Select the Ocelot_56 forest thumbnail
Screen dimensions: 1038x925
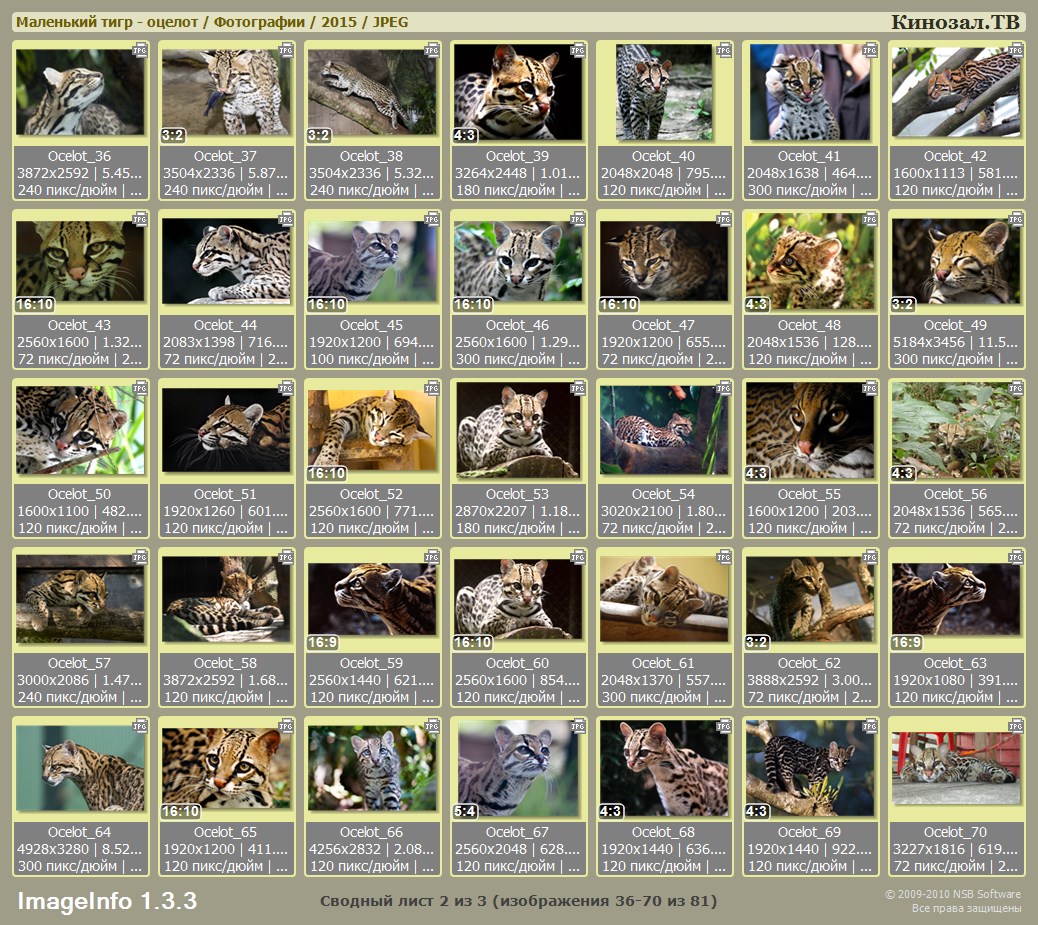[x=956, y=430]
